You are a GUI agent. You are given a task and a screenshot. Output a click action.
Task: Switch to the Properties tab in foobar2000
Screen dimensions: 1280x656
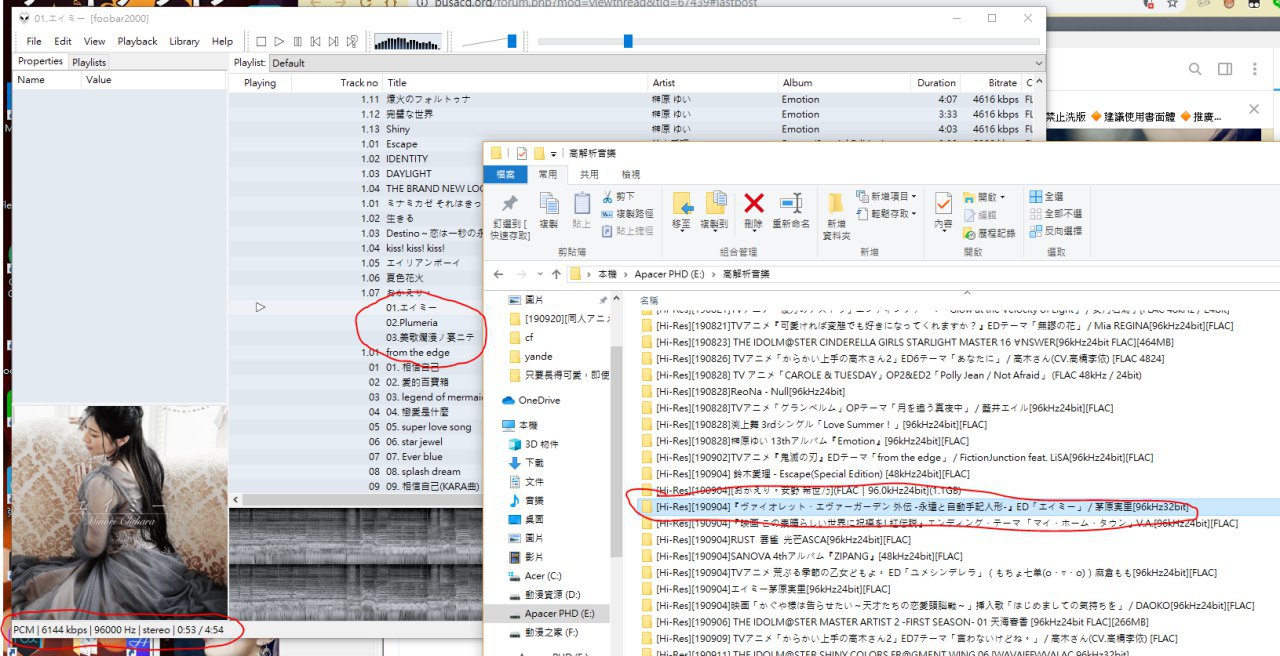(40, 62)
